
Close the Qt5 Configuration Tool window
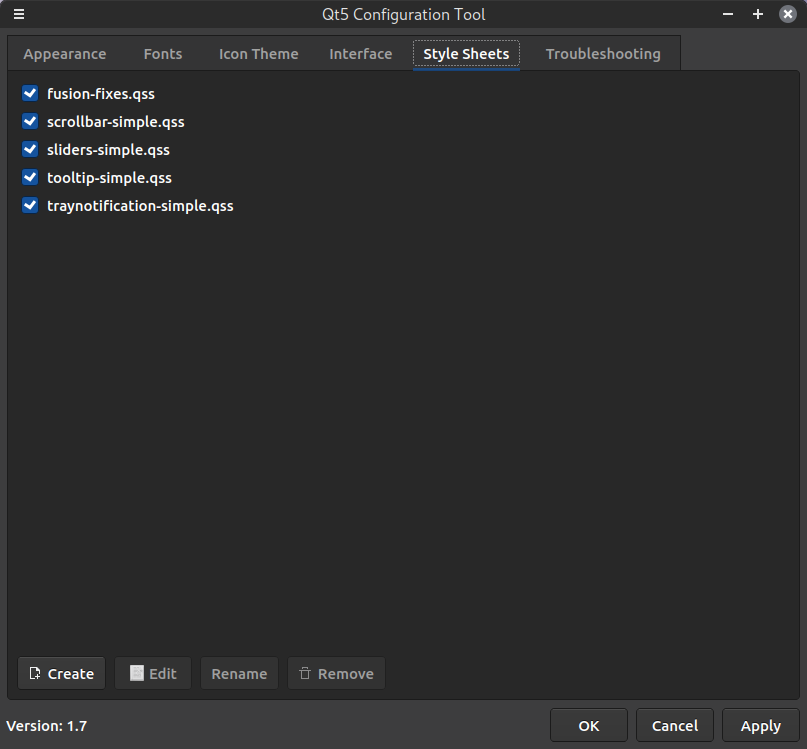coord(787,14)
